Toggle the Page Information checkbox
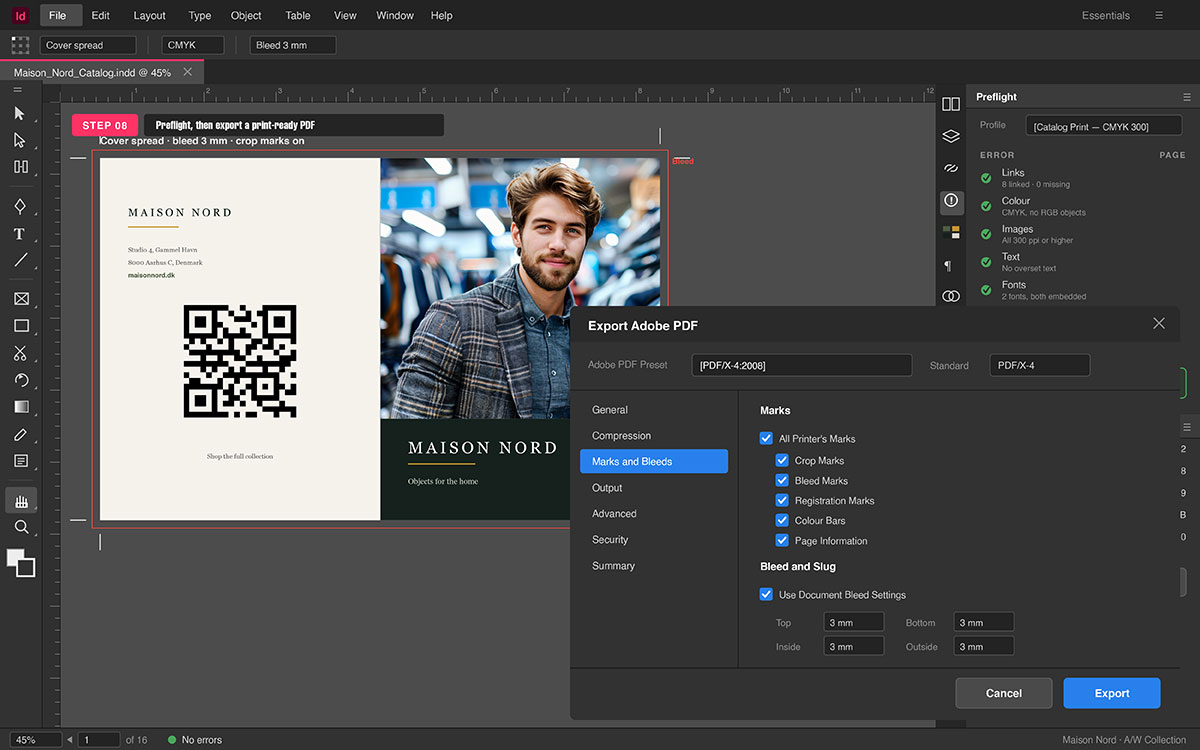 (782, 541)
